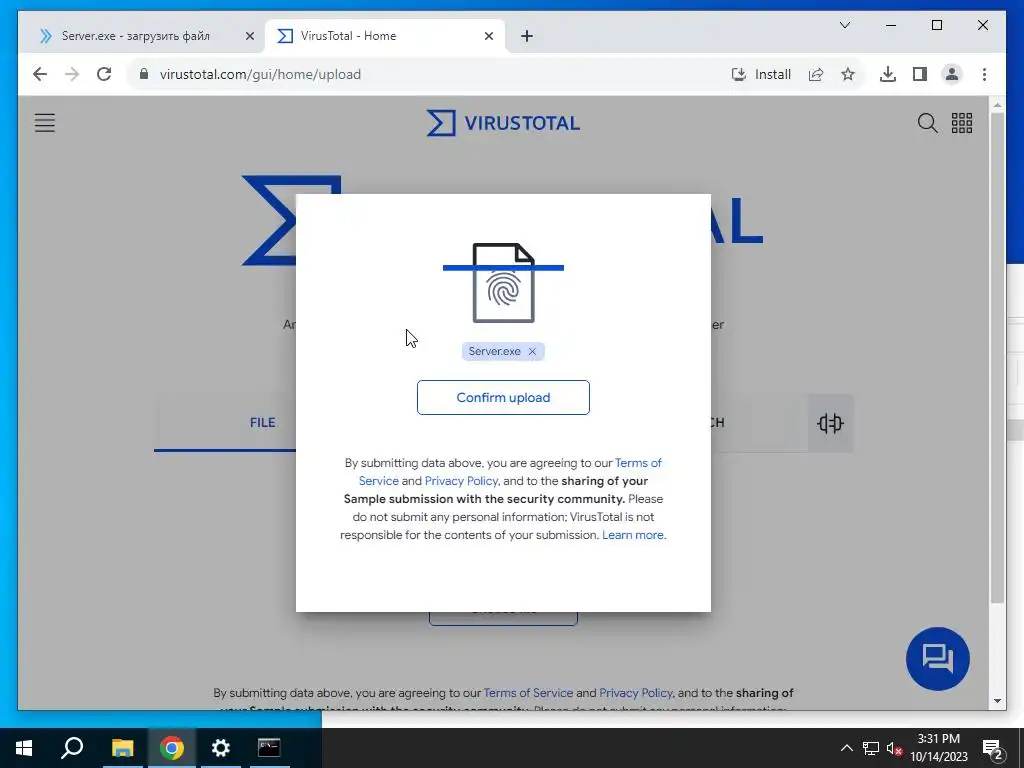1024x768 pixels.
Task: Remove Server.exe from the upload chip
Action: [x=532, y=351]
